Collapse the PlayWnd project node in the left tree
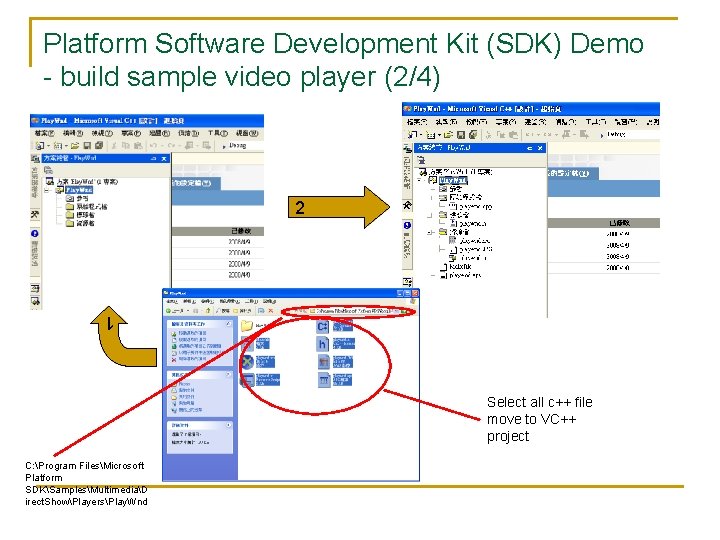720x540 pixels. pyautogui.click(x=48, y=190)
